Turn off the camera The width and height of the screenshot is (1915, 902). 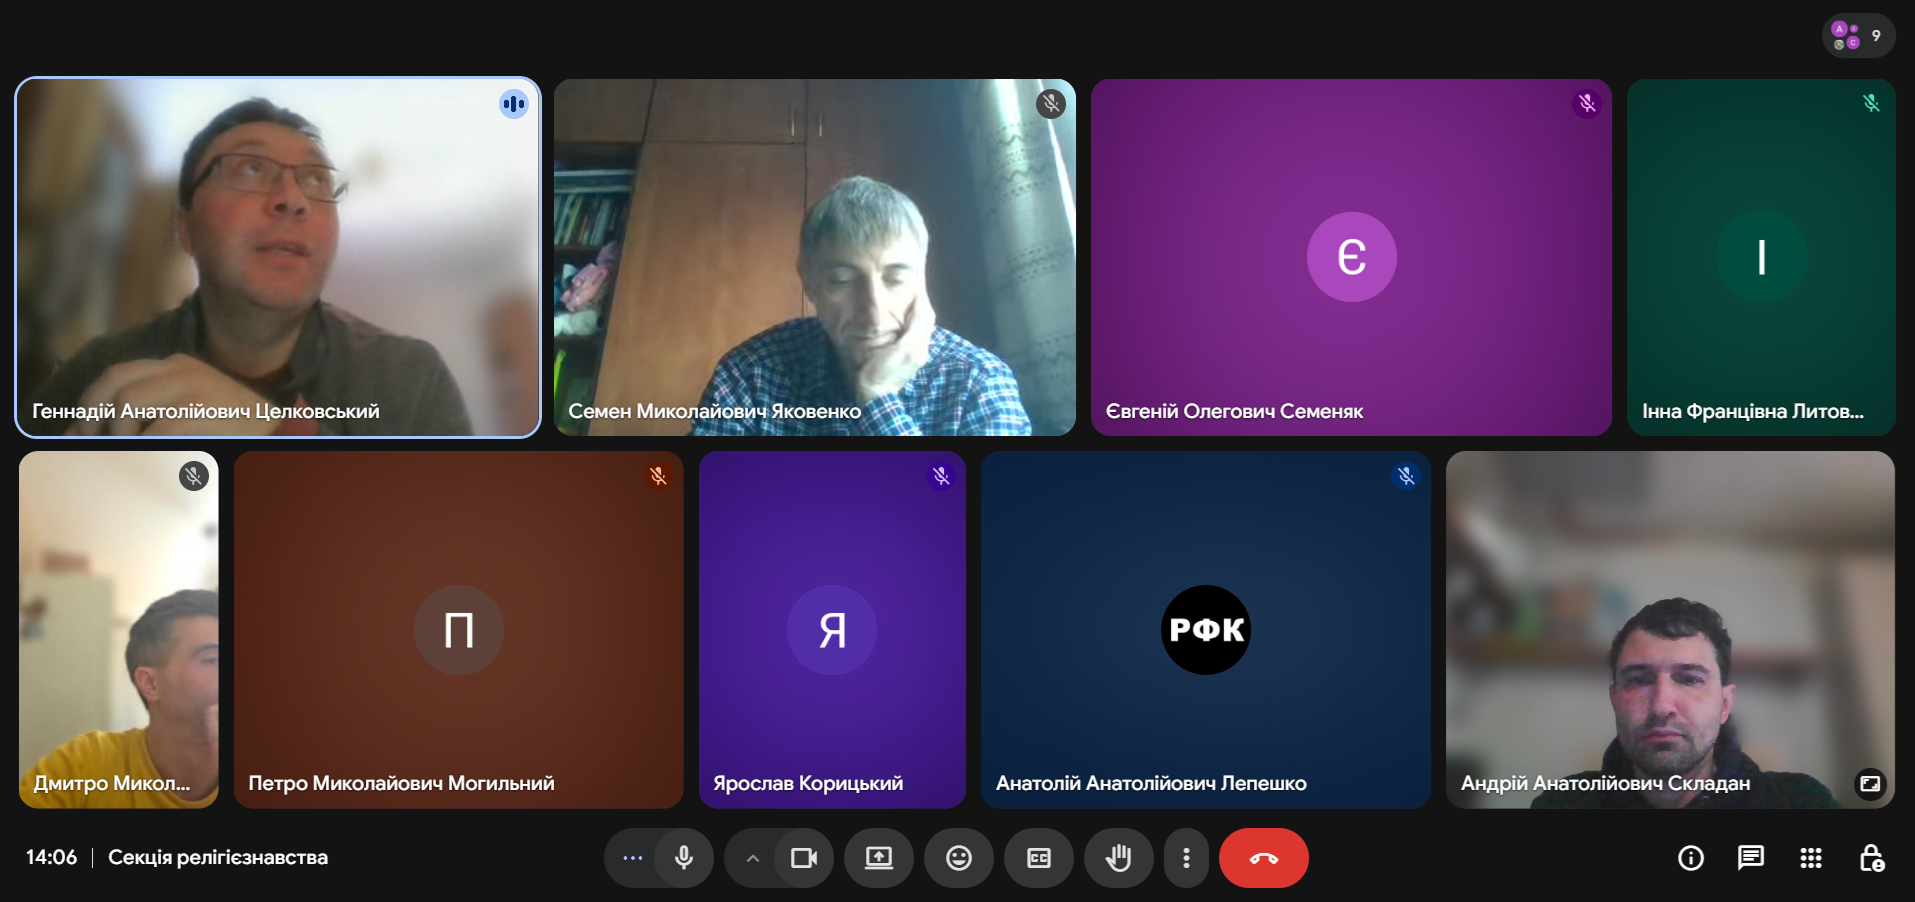(x=804, y=858)
